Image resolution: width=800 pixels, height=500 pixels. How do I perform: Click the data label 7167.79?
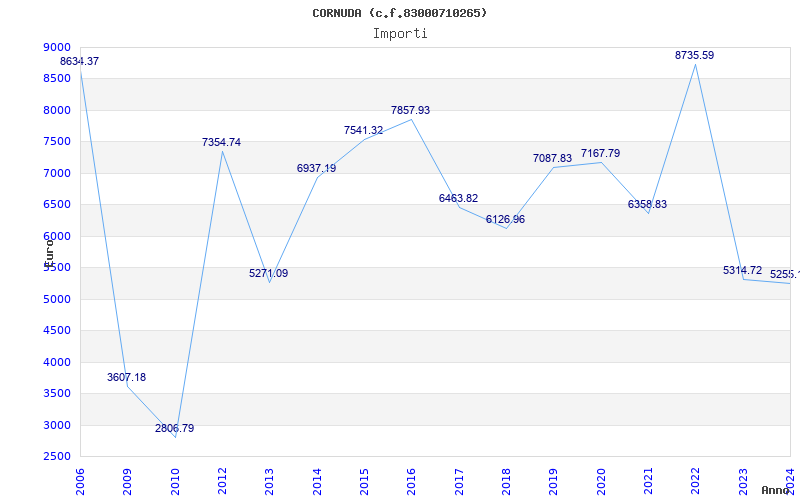[x=601, y=154]
